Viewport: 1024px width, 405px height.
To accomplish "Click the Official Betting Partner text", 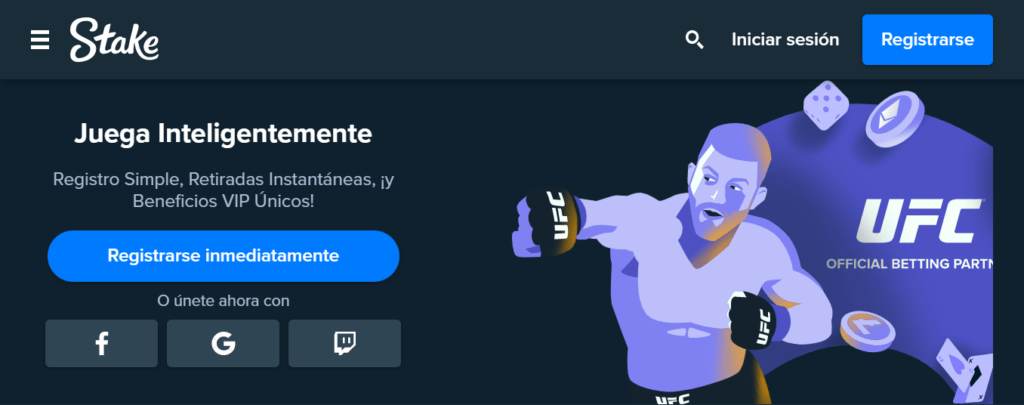I will 910,265.
